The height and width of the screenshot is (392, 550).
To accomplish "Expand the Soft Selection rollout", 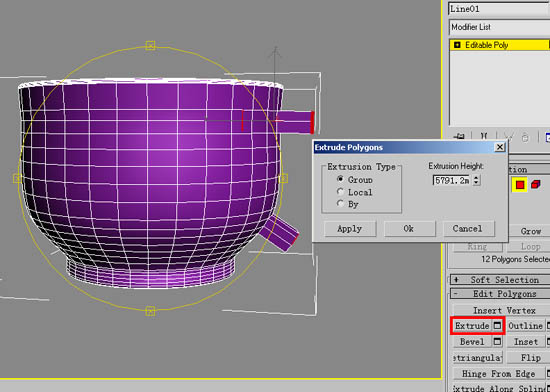I will [x=500, y=280].
